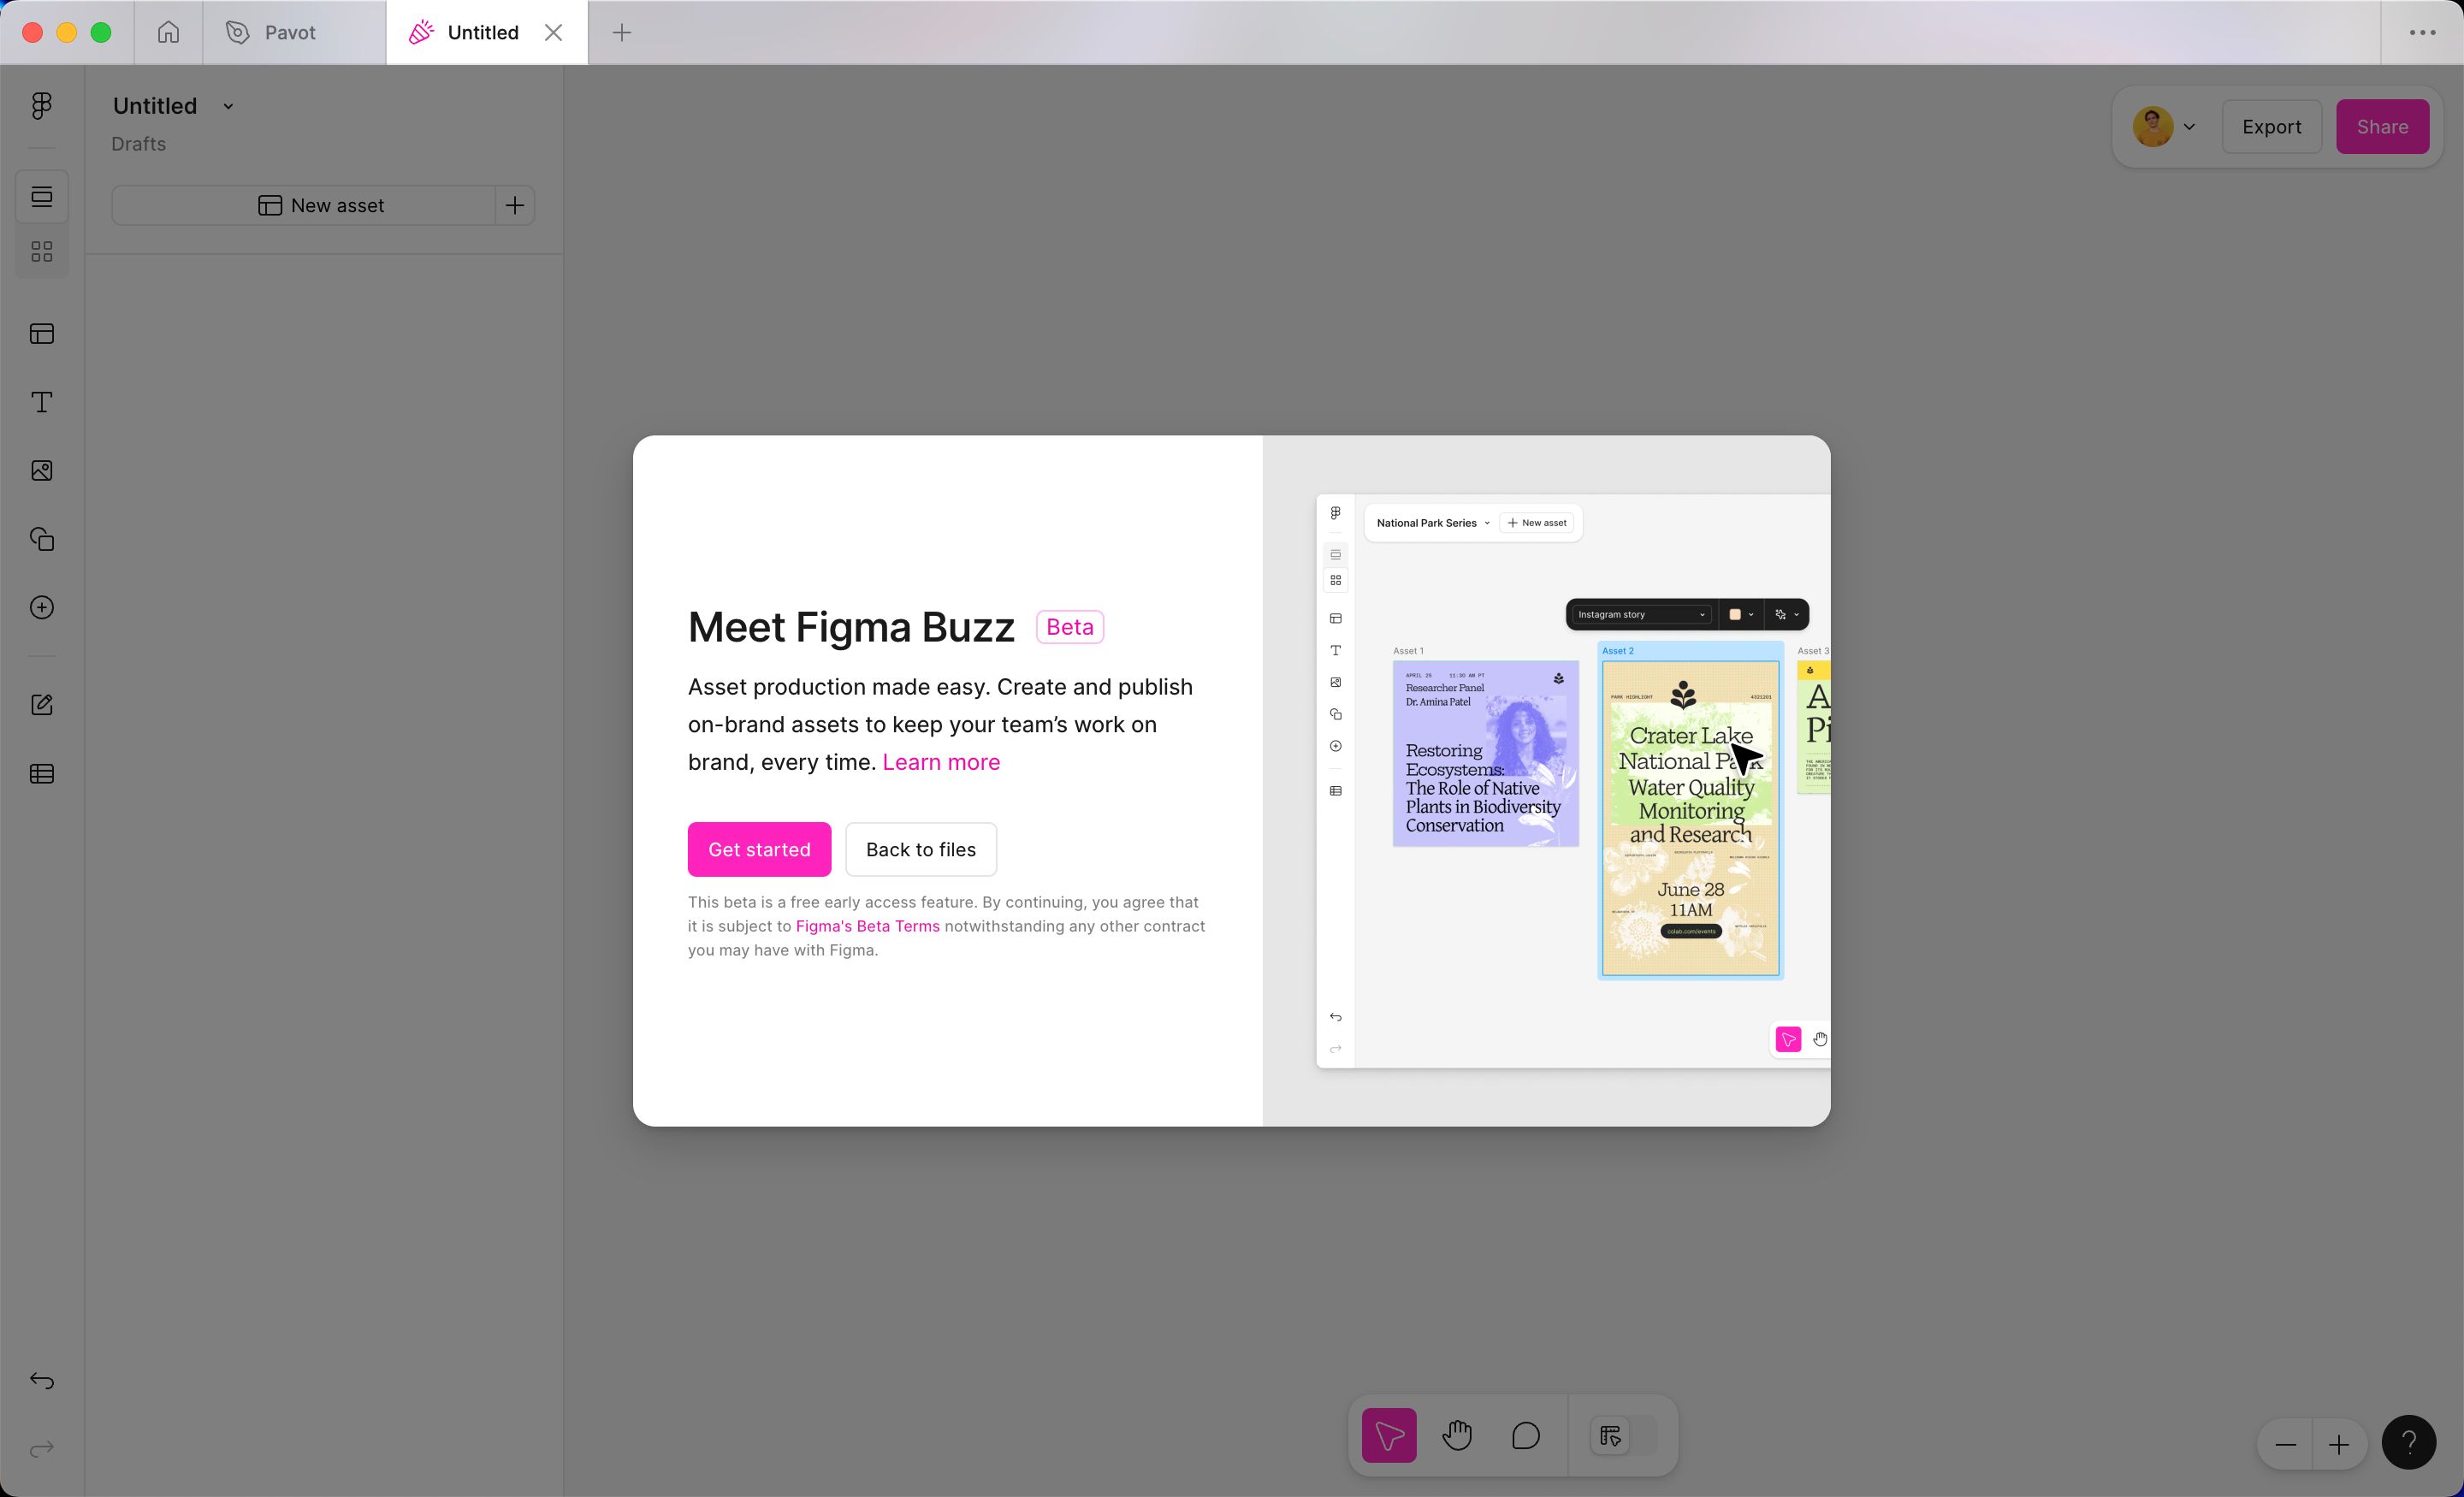The height and width of the screenshot is (1497, 2464).
Task: Open the bulk create table icon
Action: [41, 774]
